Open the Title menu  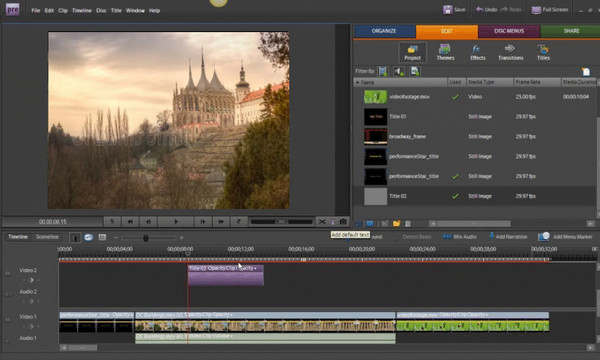(x=116, y=10)
